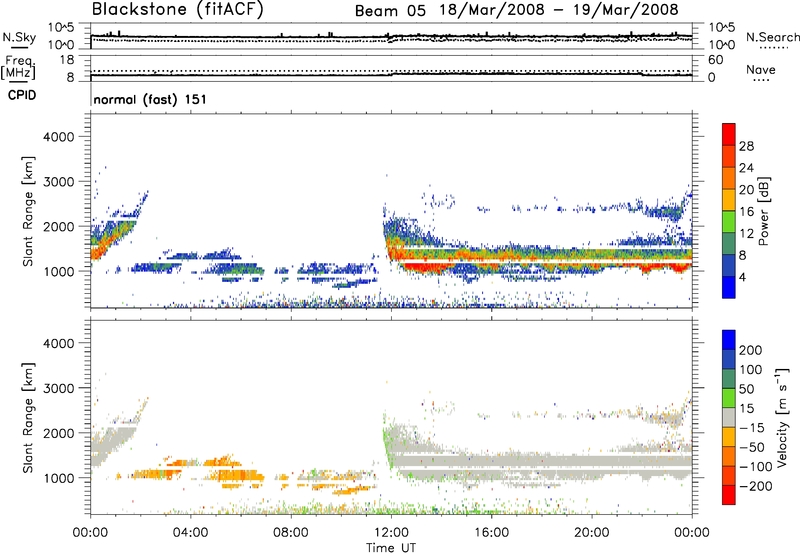Click the 'normal (fast) 151' text
The width and height of the screenshot is (800, 554).
pos(150,99)
